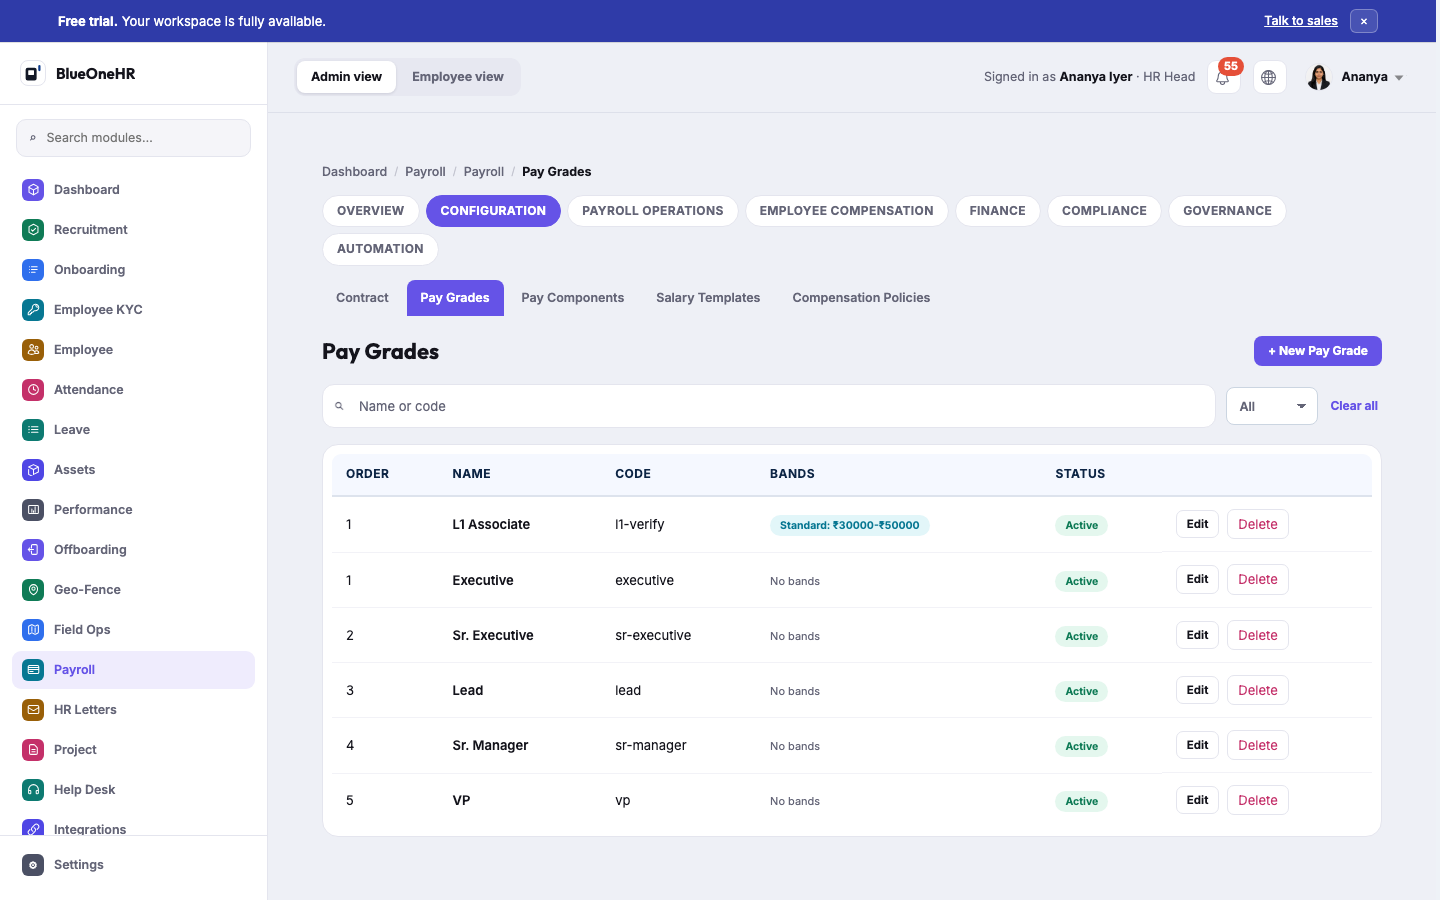Viewport: 1440px width, 900px height.
Task: Select the Salary Templates sub-tab
Action: pyautogui.click(x=708, y=298)
